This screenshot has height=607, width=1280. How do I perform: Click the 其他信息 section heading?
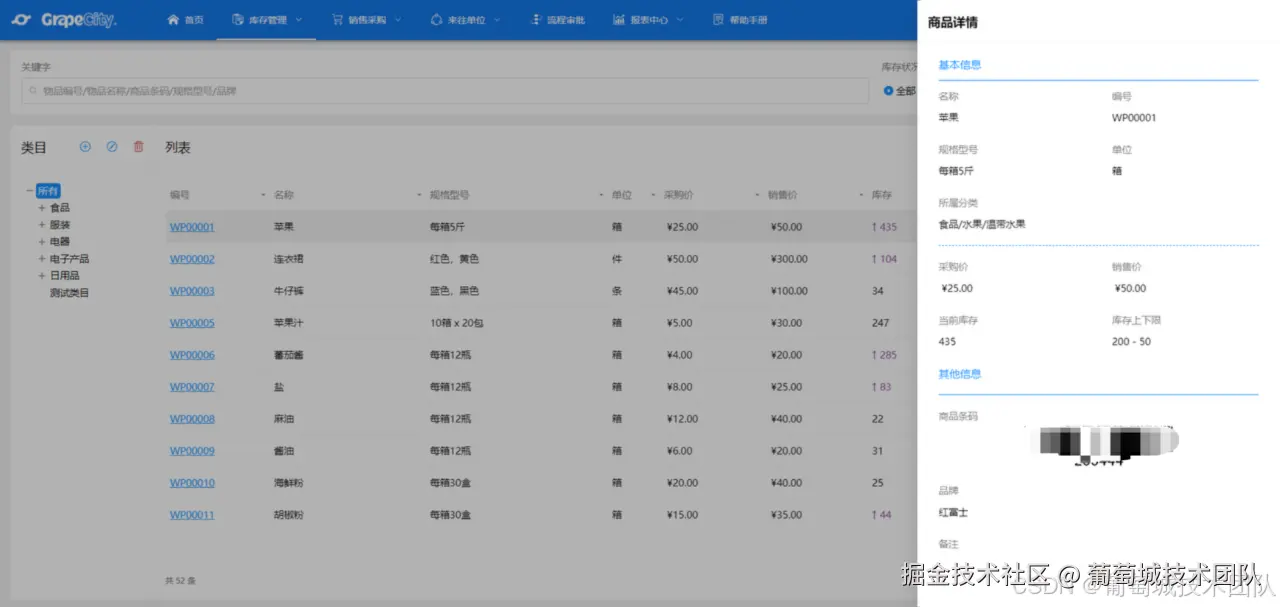(959, 374)
